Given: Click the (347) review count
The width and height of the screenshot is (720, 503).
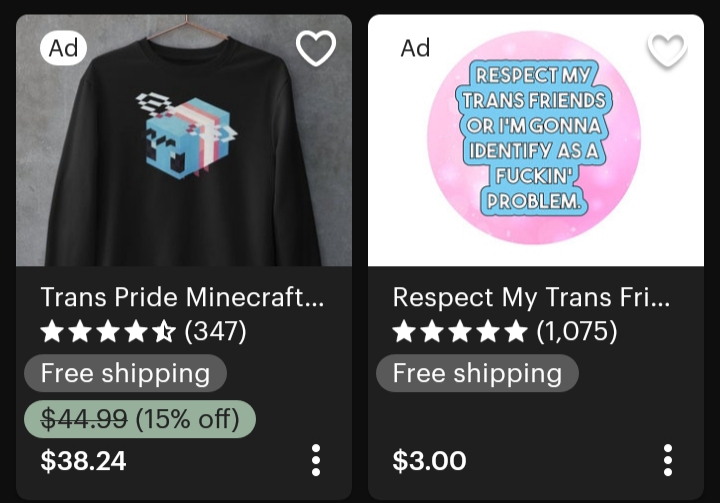Looking at the screenshot, I should (215, 331).
